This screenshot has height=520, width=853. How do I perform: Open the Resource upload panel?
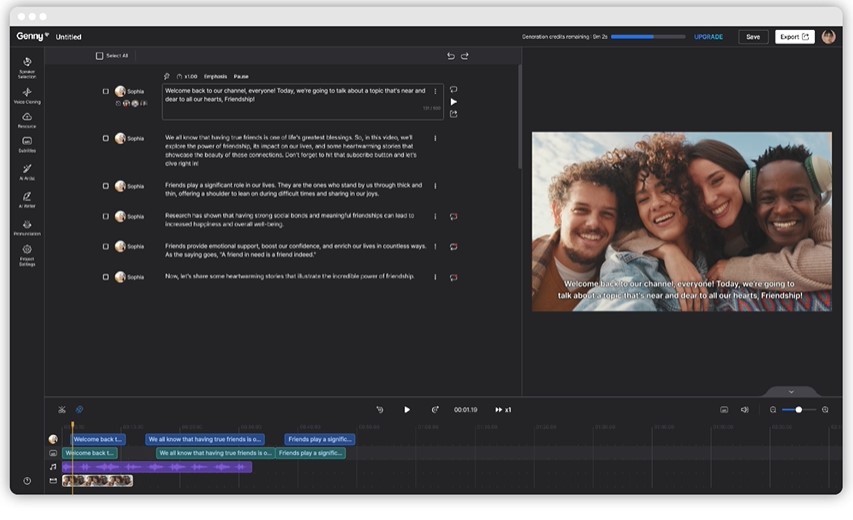point(27,120)
